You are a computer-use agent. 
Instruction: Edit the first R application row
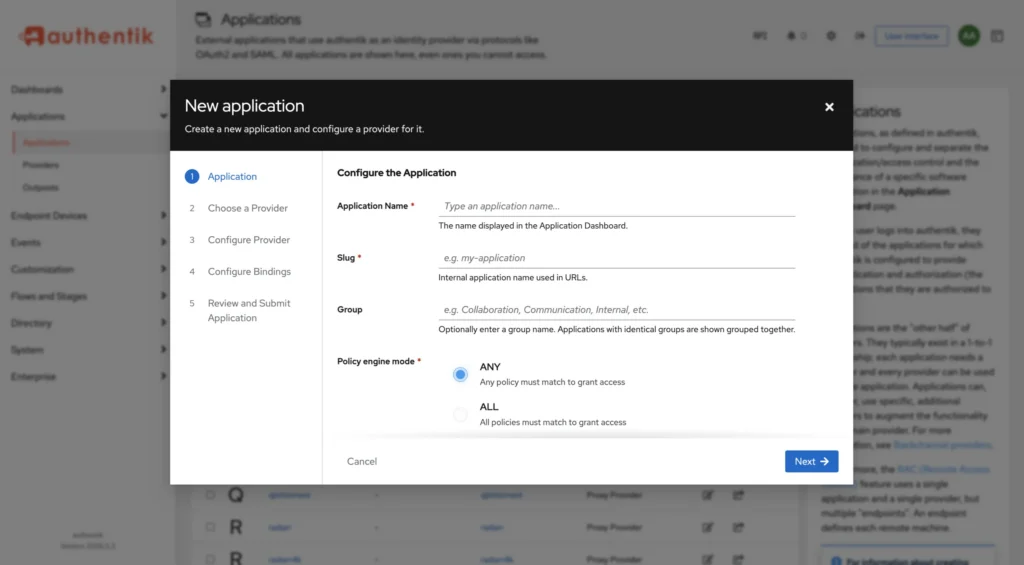click(707, 527)
